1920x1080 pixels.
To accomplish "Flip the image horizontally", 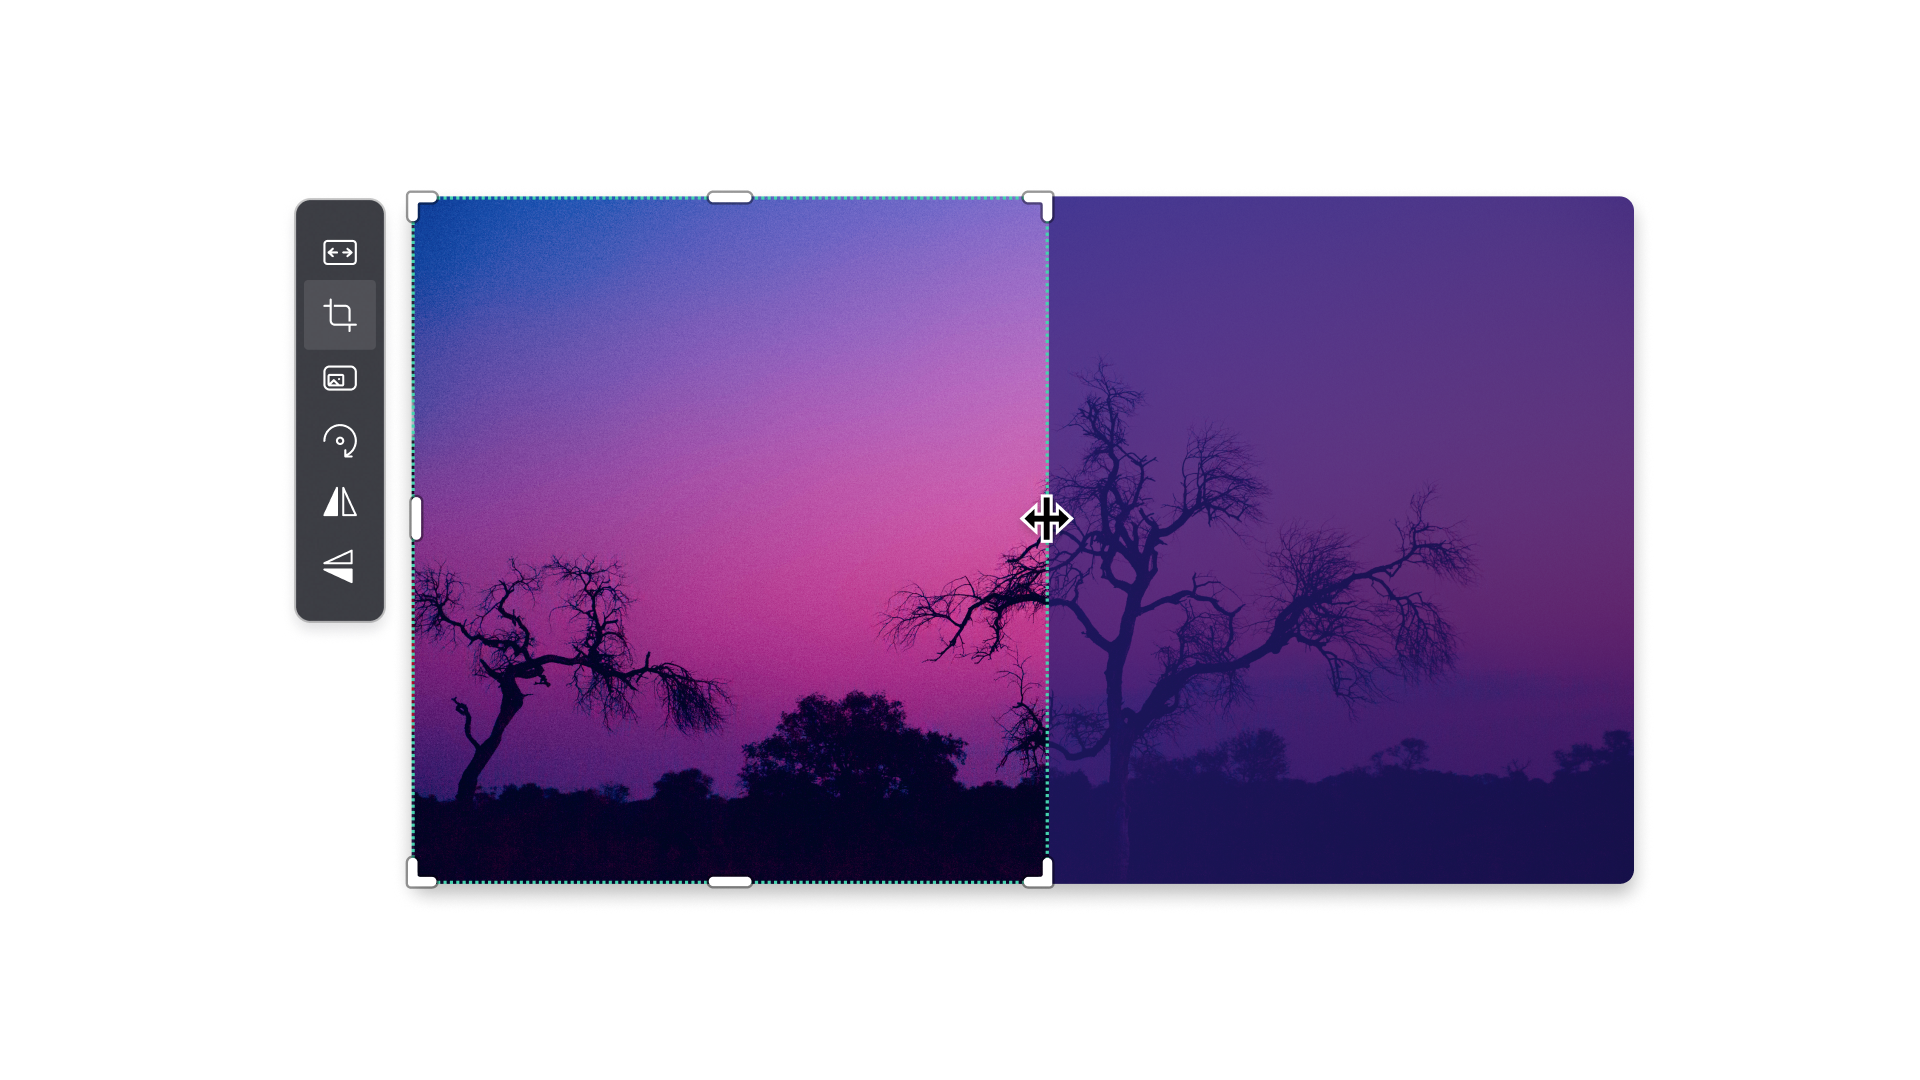I will (x=340, y=502).
